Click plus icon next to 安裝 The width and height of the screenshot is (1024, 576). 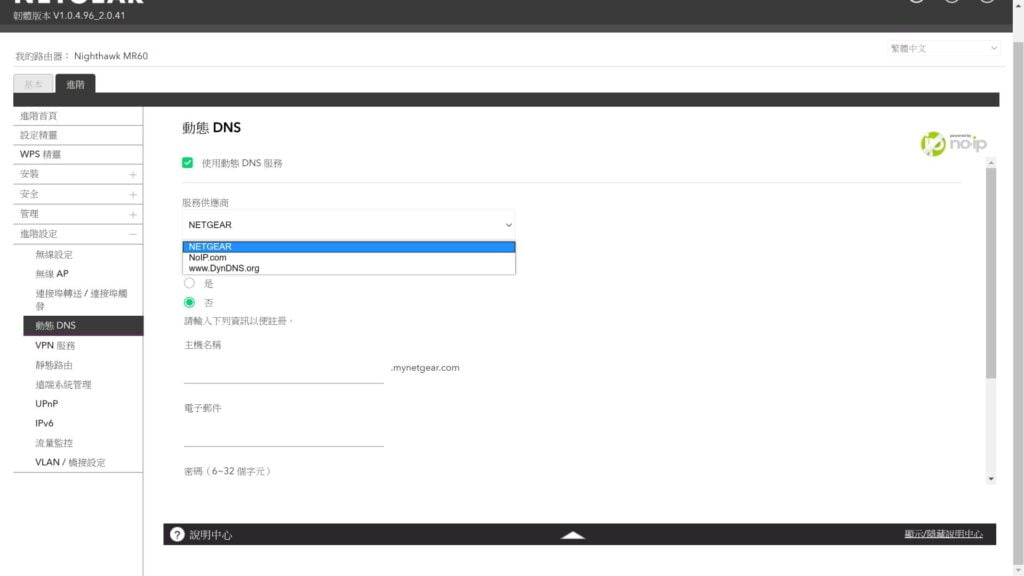[133, 175]
